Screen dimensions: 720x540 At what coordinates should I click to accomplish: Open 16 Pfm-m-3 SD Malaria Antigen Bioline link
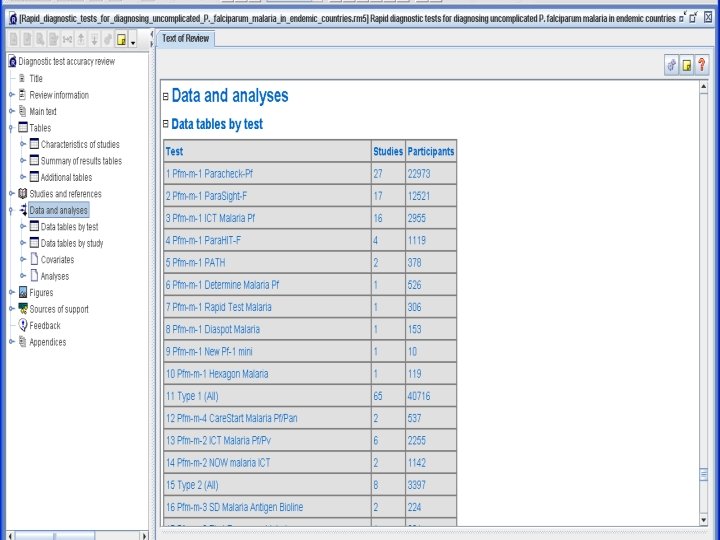(x=234, y=507)
